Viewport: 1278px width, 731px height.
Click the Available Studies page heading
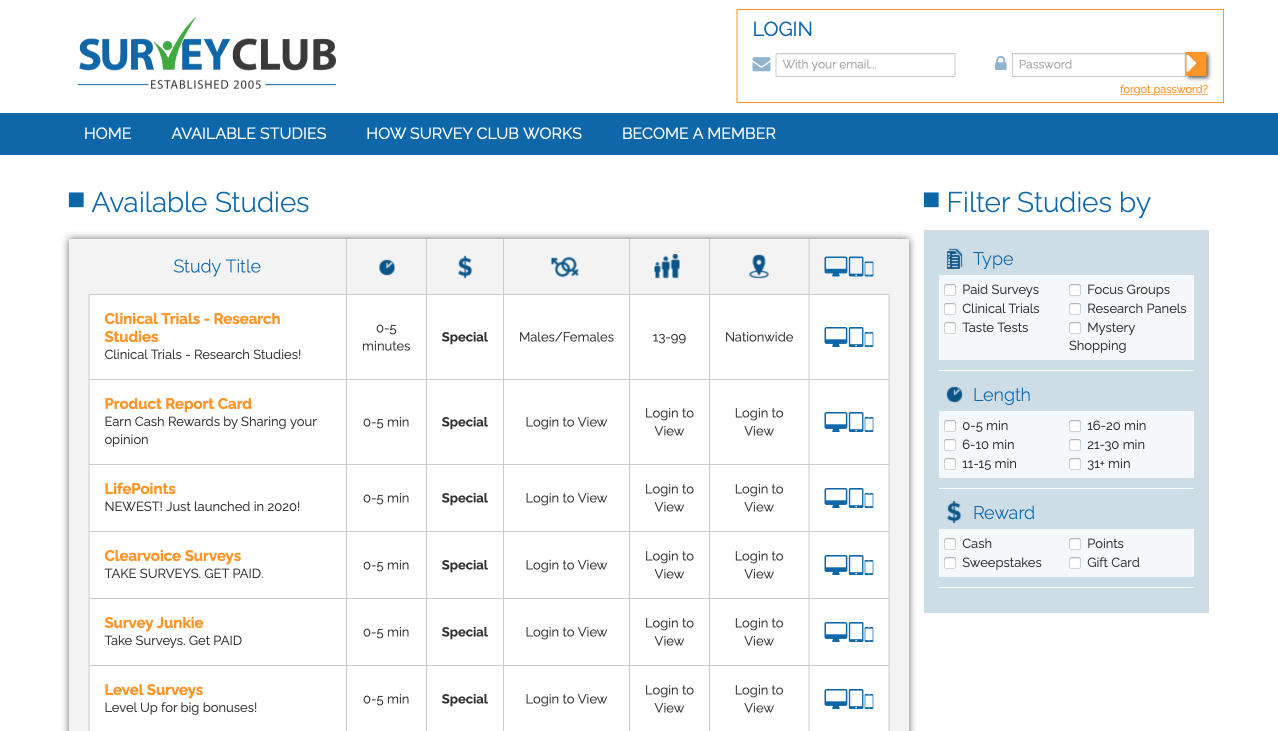(x=200, y=203)
